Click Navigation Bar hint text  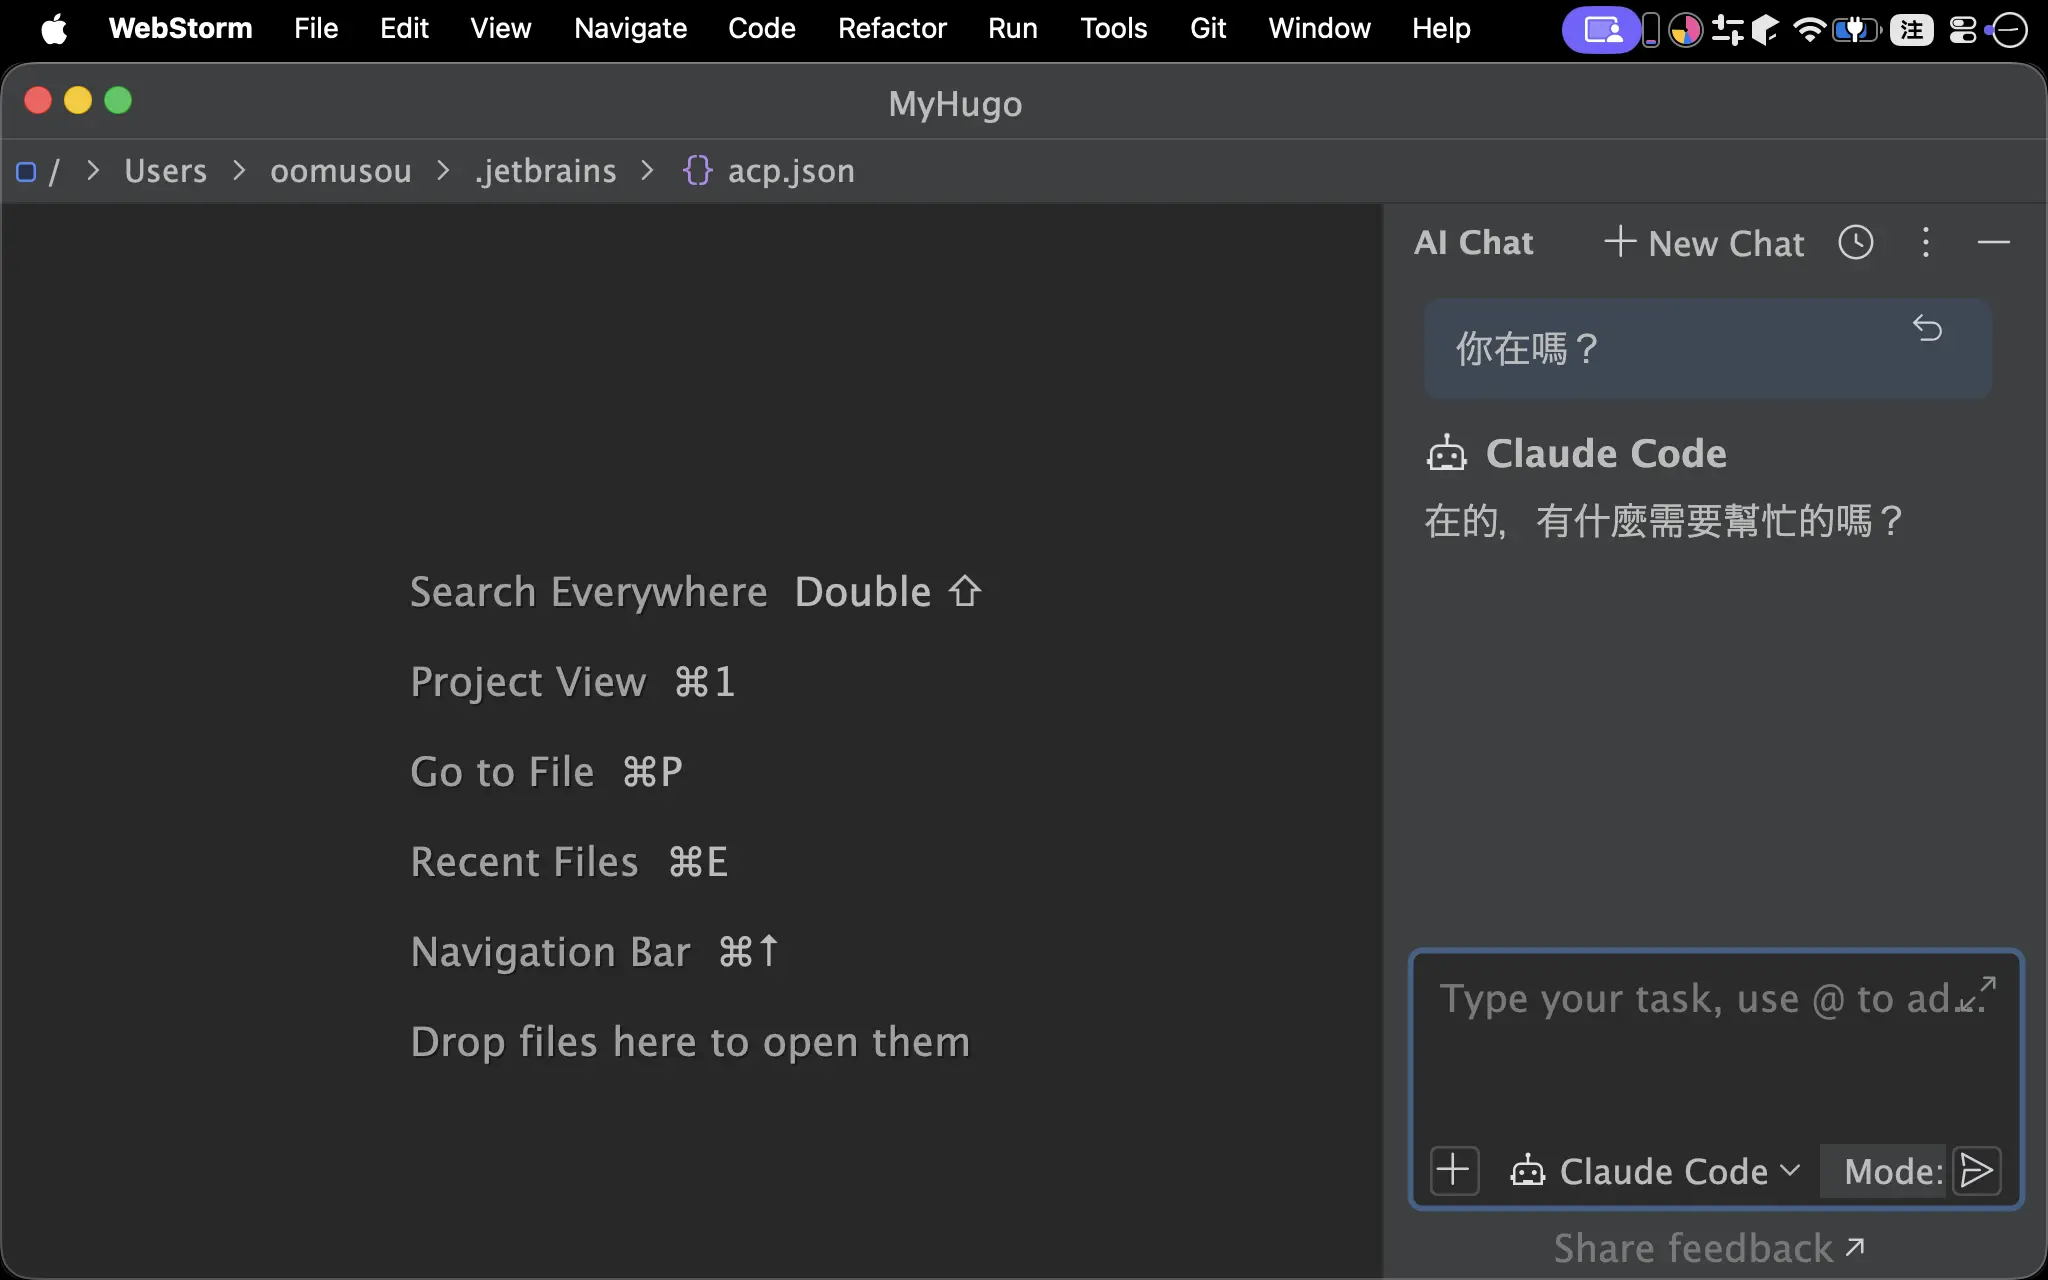tap(550, 952)
